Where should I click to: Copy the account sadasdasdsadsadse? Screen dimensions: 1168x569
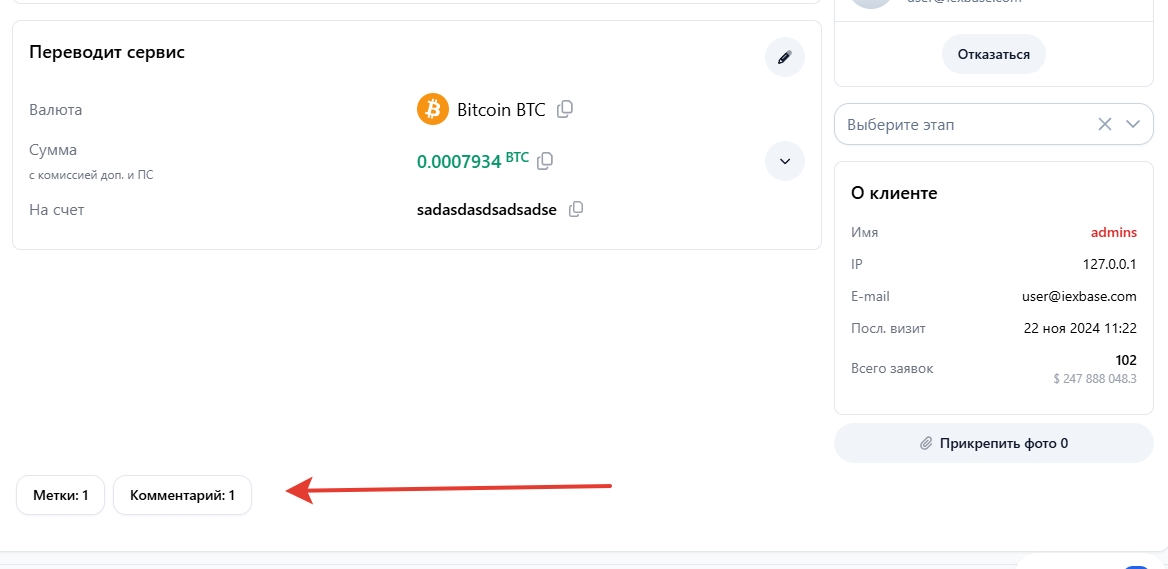pyautogui.click(x=576, y=210)
